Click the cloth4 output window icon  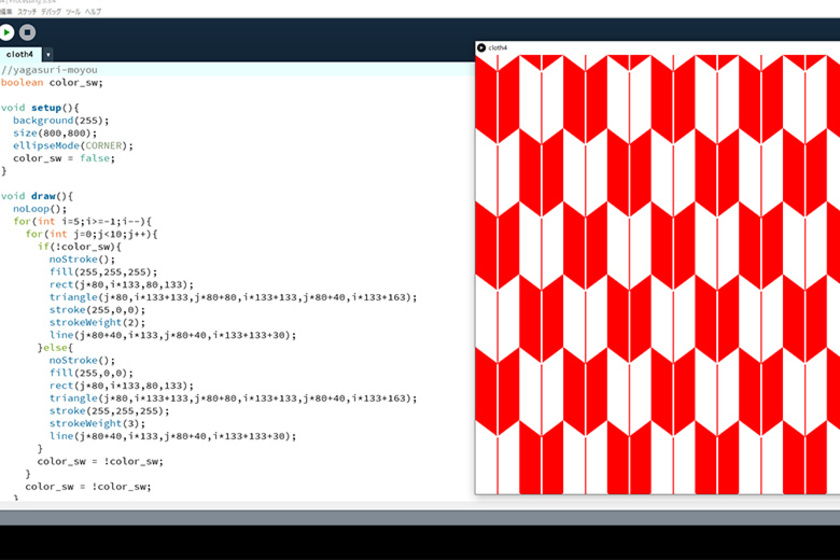481,48
